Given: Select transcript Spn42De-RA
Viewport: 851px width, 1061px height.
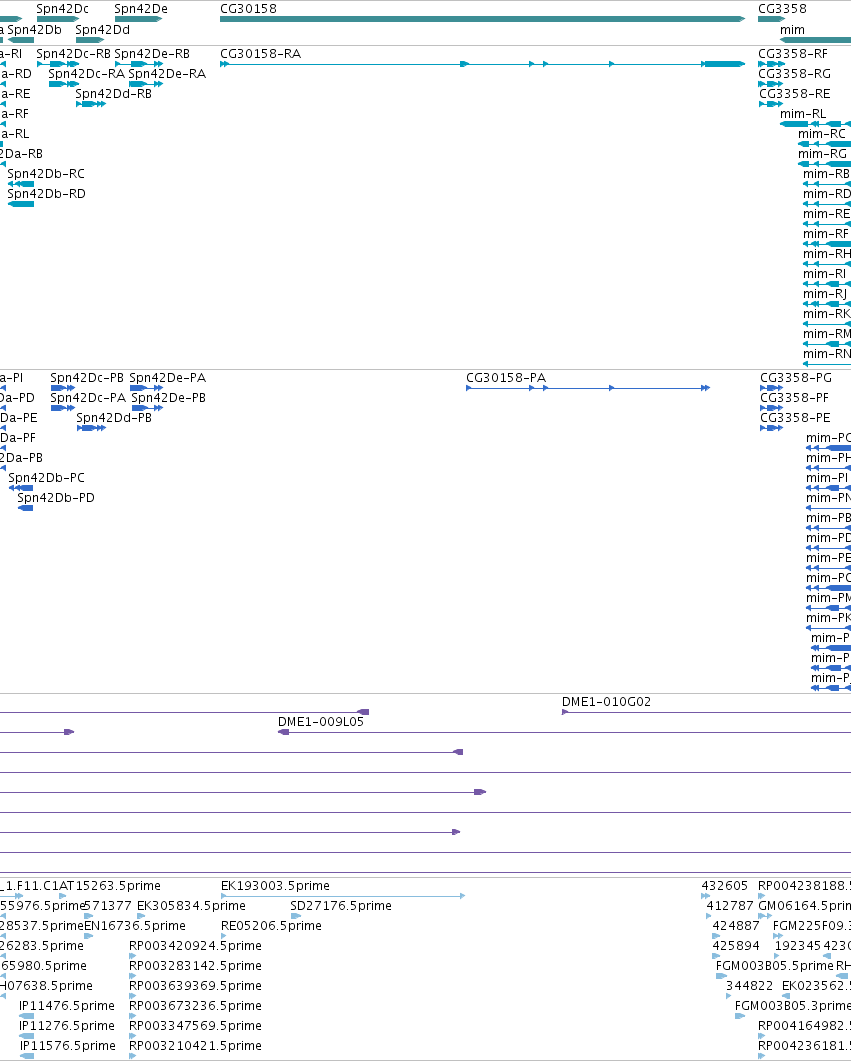Looking at the screenshot, I should [x=167, y=74].
